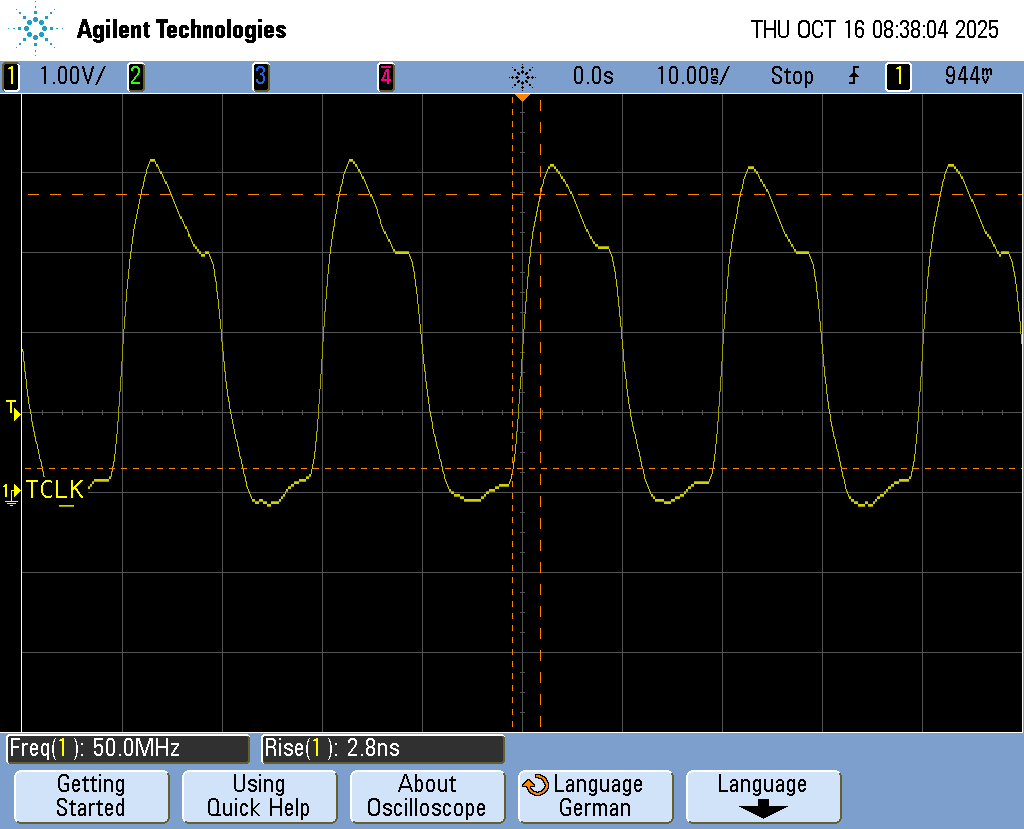The height and width of the screenshot is (829, 1024).
Task: Toggle the Stop run status indicator
Action: coord(791,76)
